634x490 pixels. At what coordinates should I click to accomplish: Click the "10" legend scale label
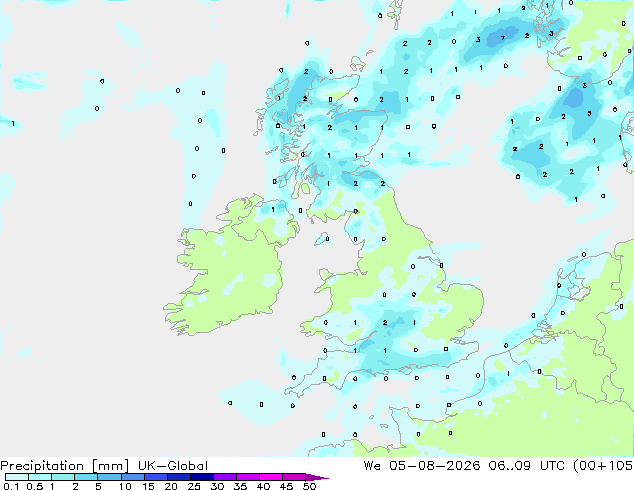coord(125,486)
